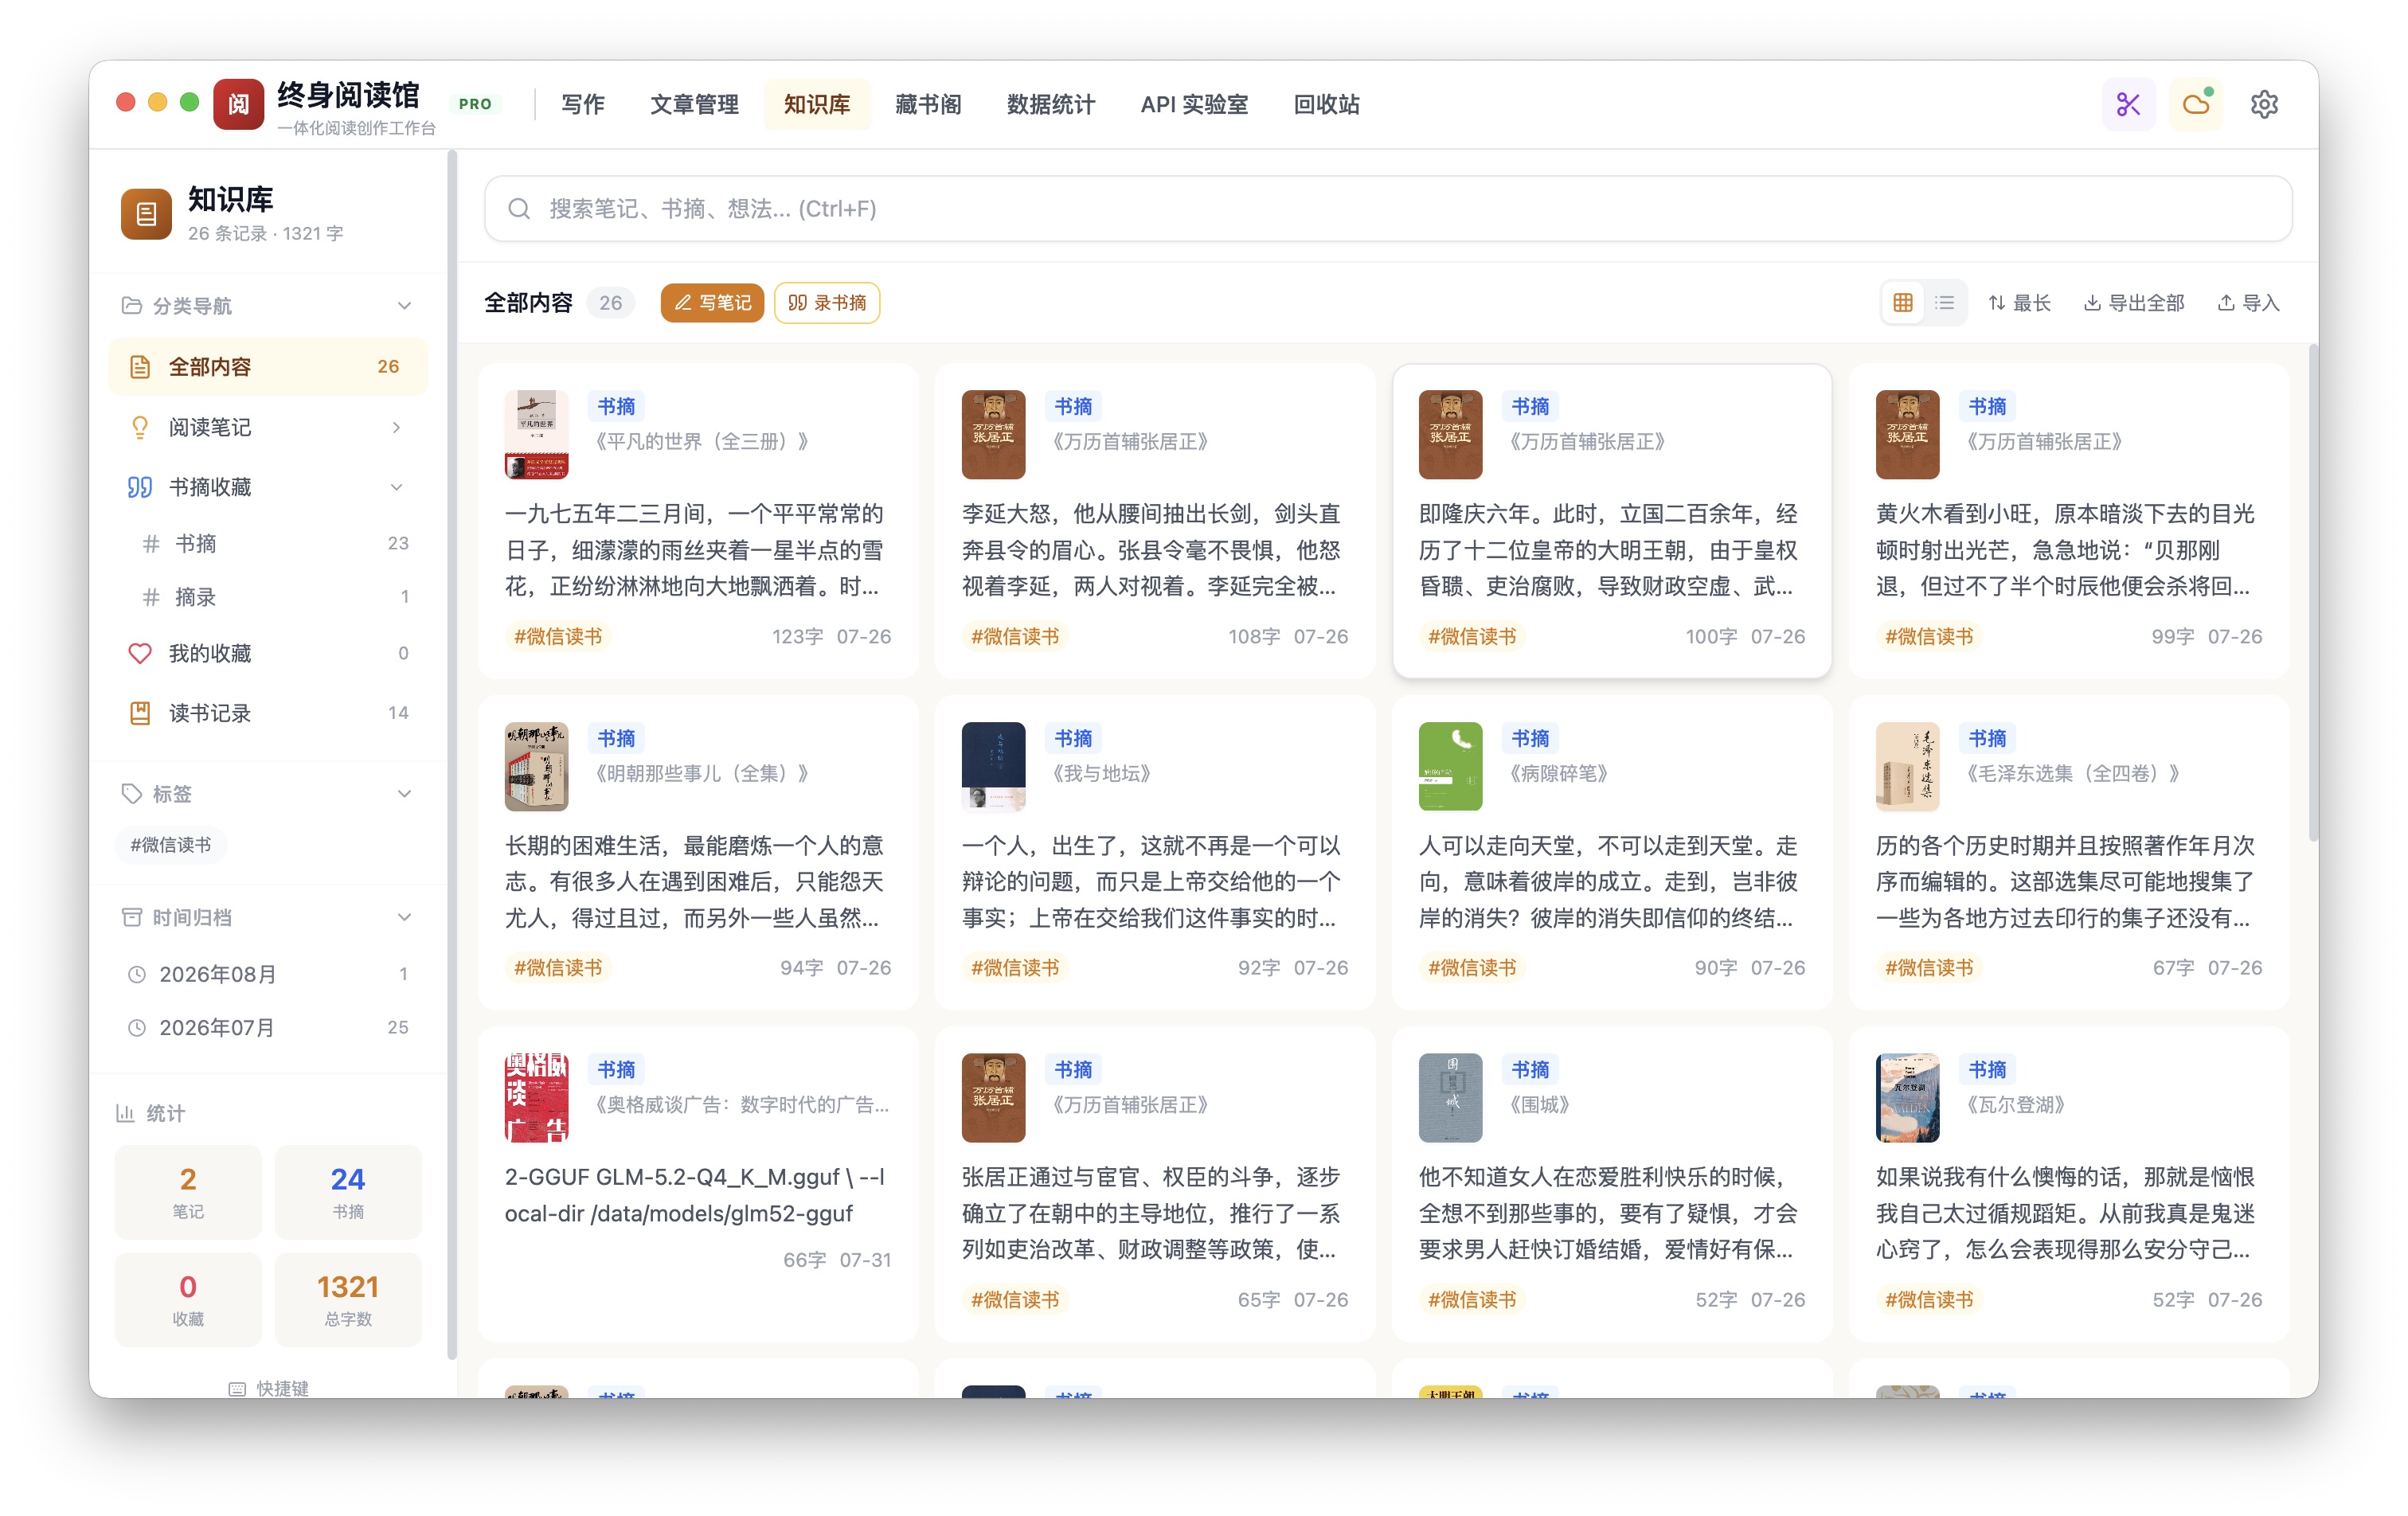This screenshot has height=1516, width=2408.
Task: Filter by 2026年08月 archive
Action: pyautogui.click(x=268, y=974)
